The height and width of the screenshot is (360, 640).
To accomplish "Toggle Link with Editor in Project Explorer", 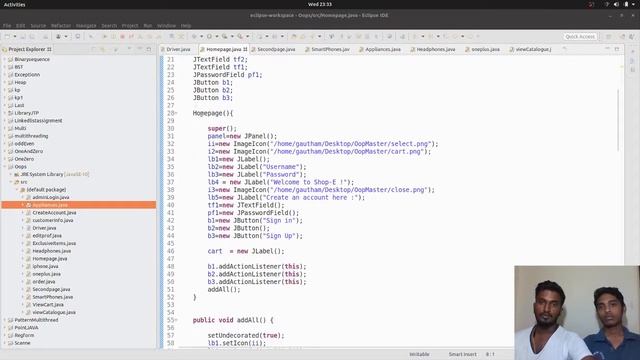I will click(102, 49).
